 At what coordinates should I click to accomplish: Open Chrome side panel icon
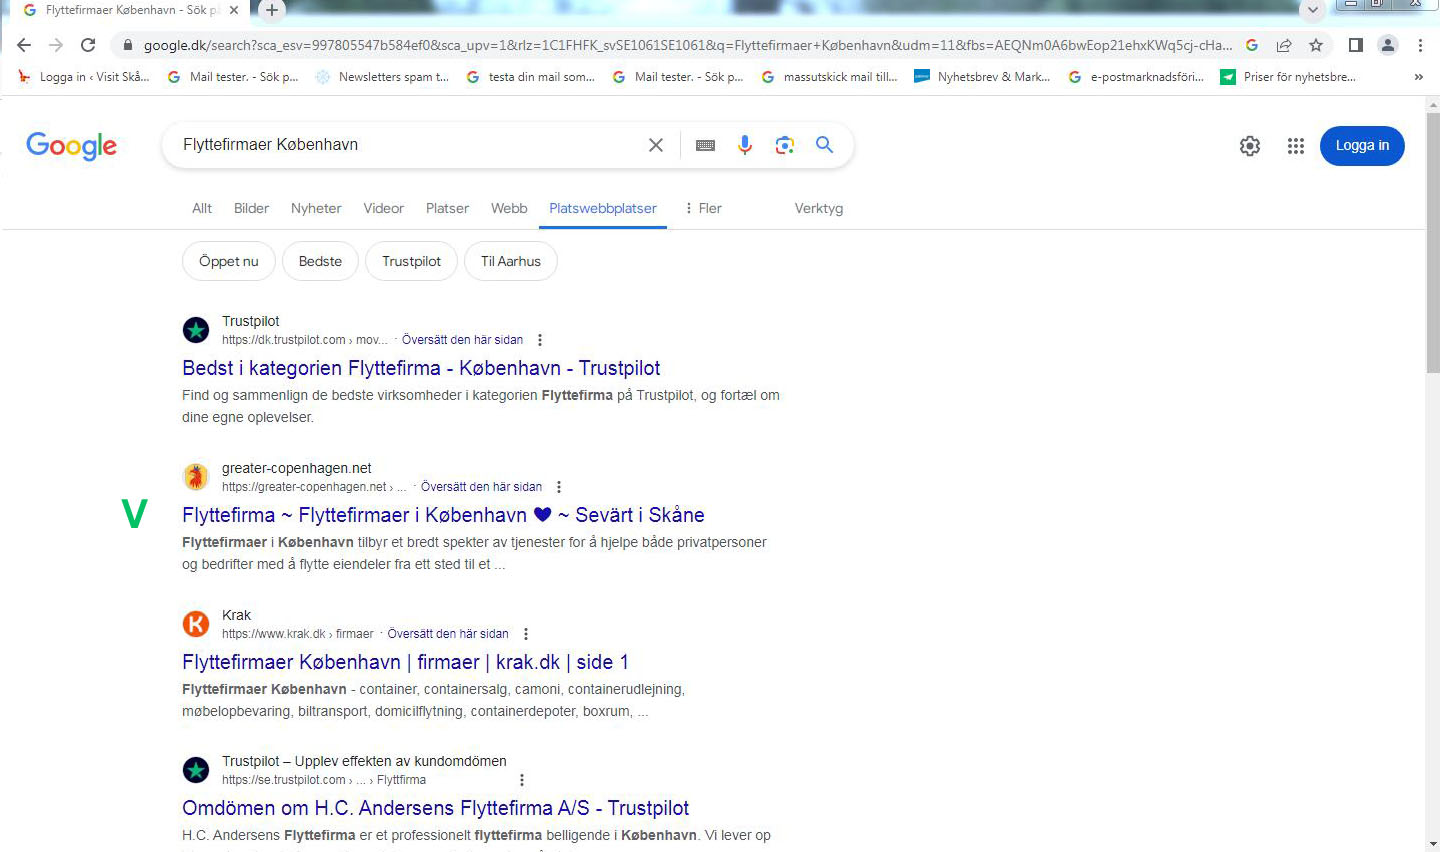(x=1356, y=45)
